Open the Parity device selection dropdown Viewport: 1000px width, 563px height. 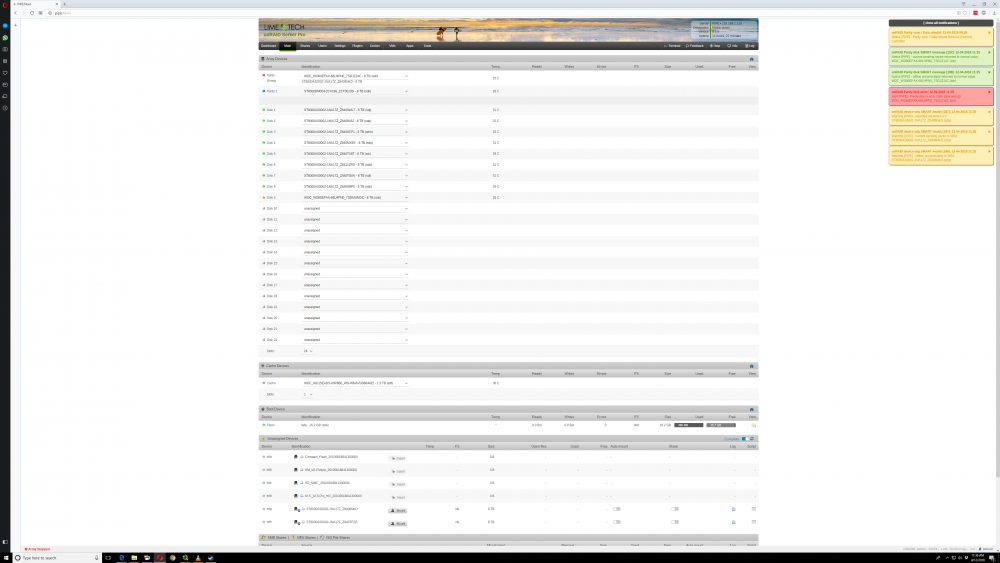coord(355,76)
